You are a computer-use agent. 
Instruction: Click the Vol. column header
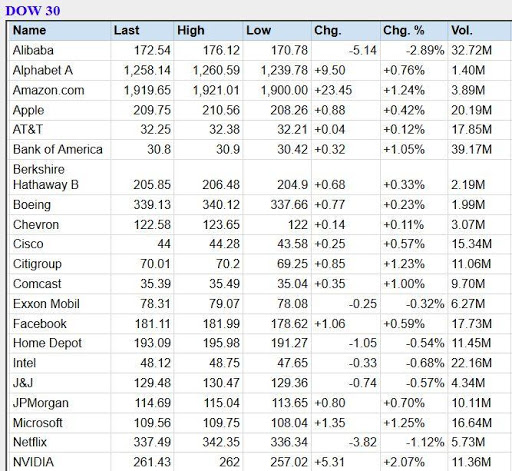(462, 30)
